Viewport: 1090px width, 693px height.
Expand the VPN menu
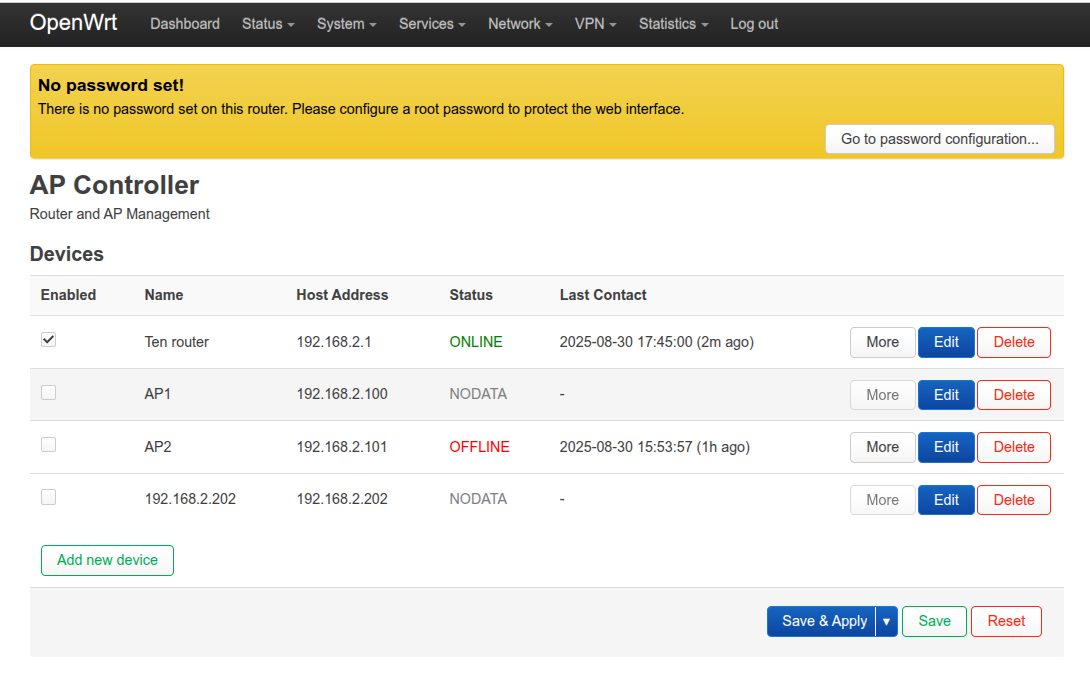coord(596,24)
